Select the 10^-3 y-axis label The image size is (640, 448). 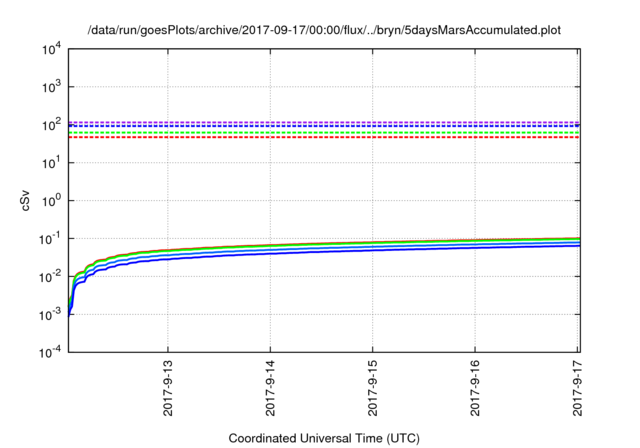(x=50, y=315)
